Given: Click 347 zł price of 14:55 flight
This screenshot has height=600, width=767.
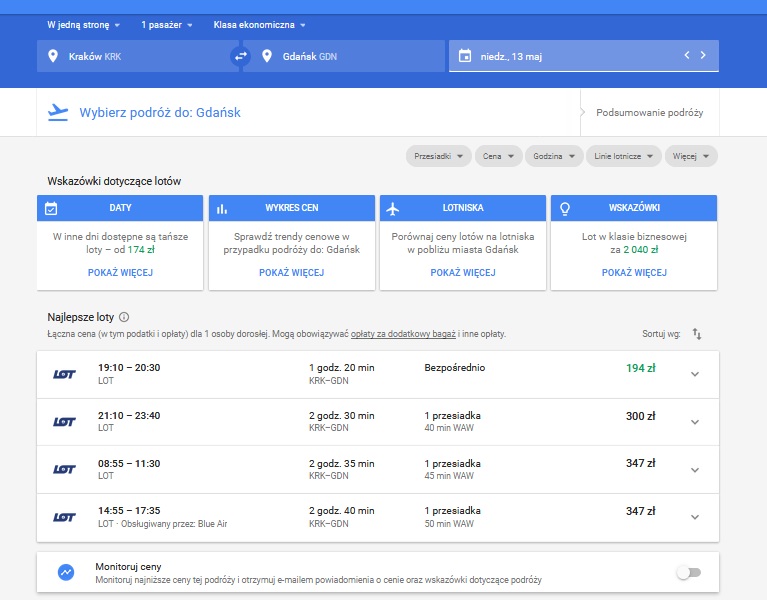Looking at the screenshot, I should [640, 511].
